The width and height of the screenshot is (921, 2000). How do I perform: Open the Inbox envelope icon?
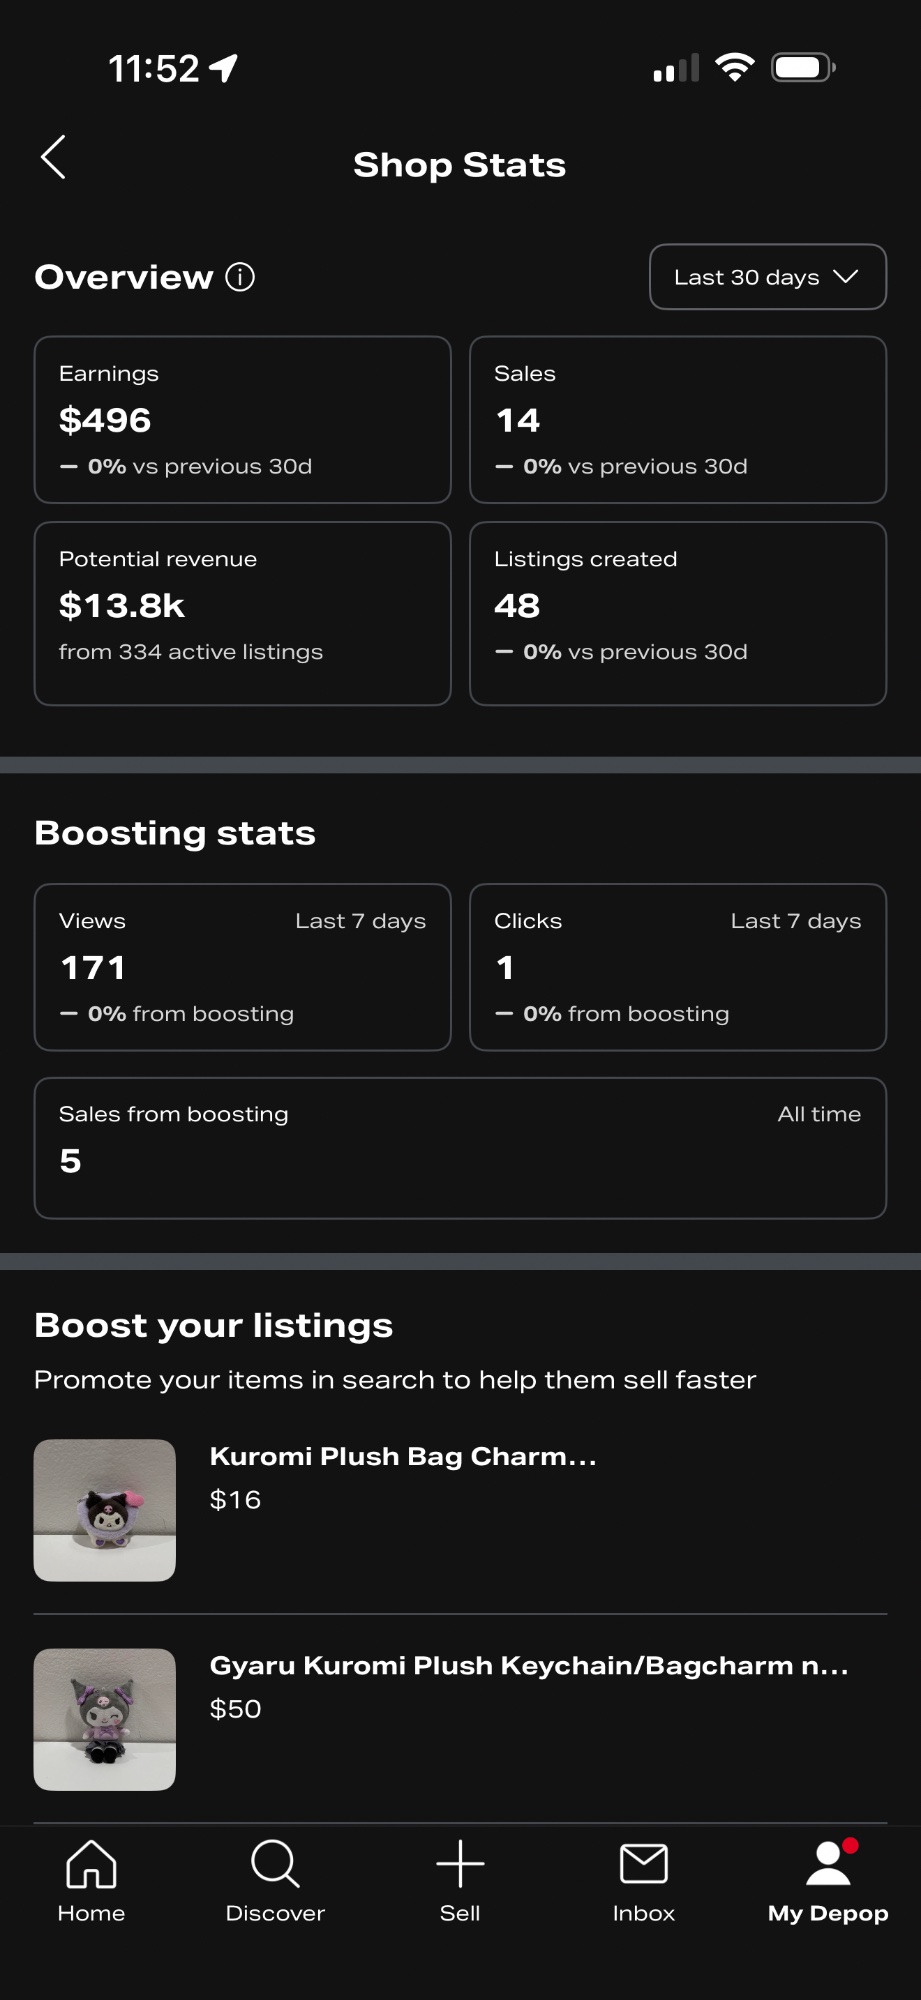[x=644, y=1864]
